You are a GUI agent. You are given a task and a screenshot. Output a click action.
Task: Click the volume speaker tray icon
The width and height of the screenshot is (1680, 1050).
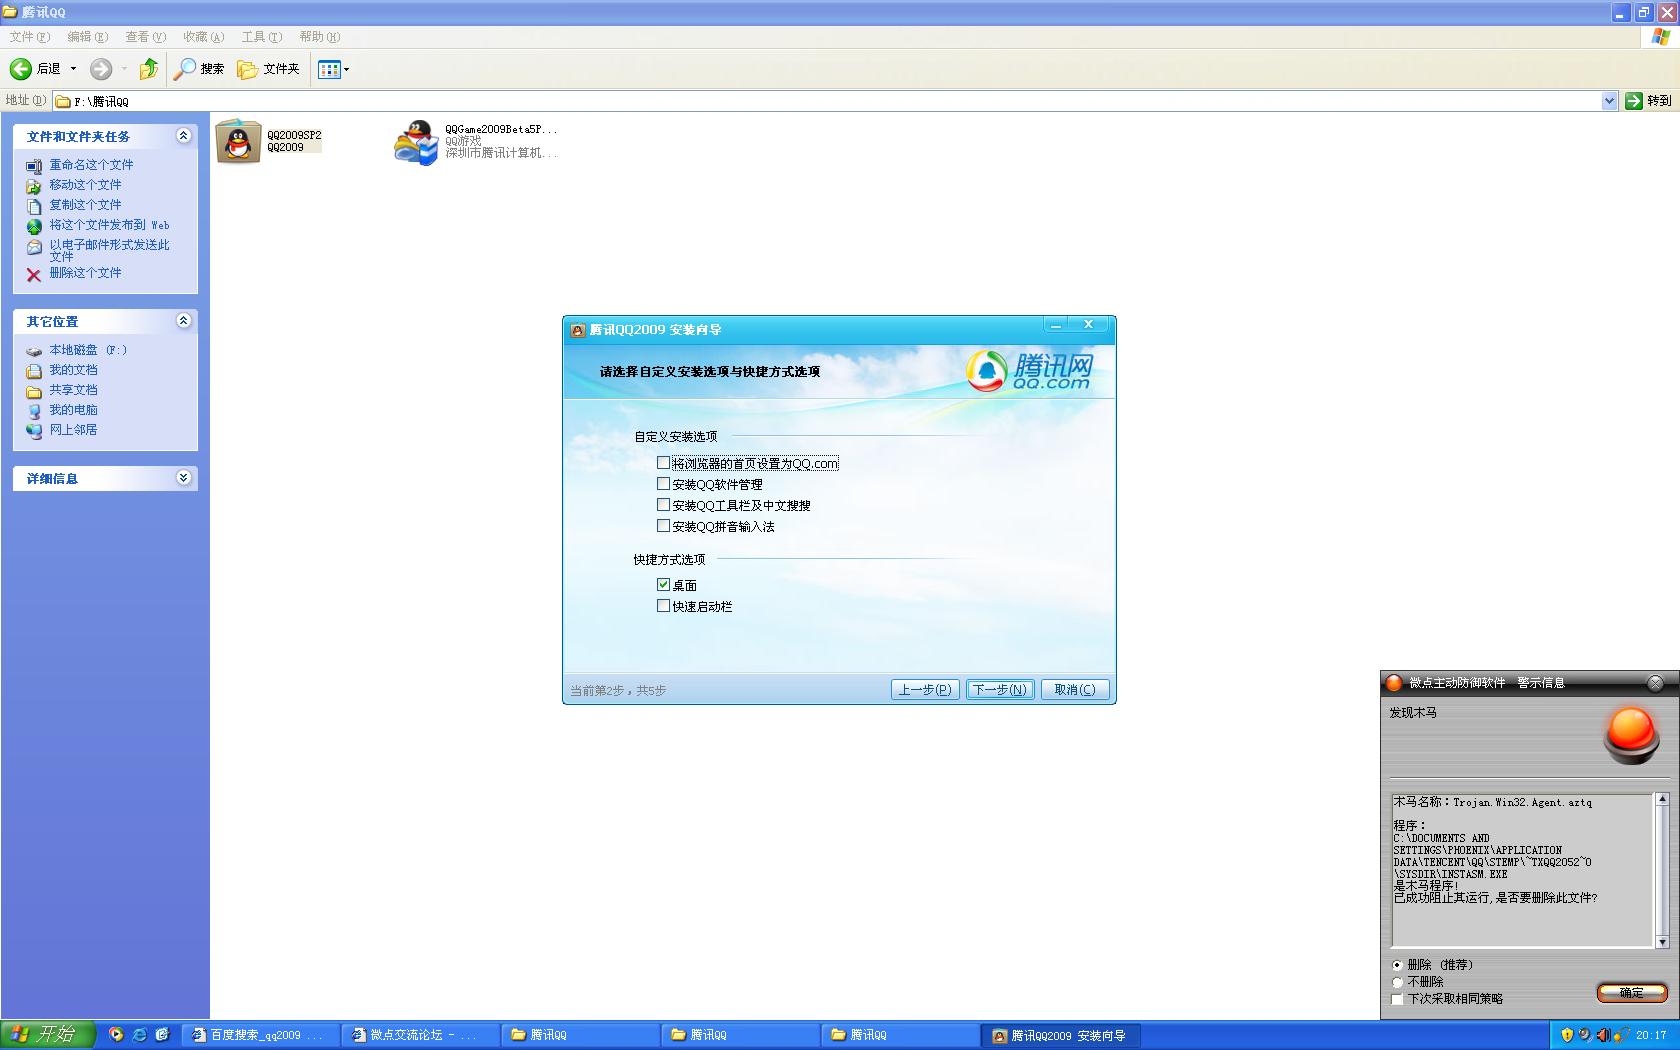1604,1035
